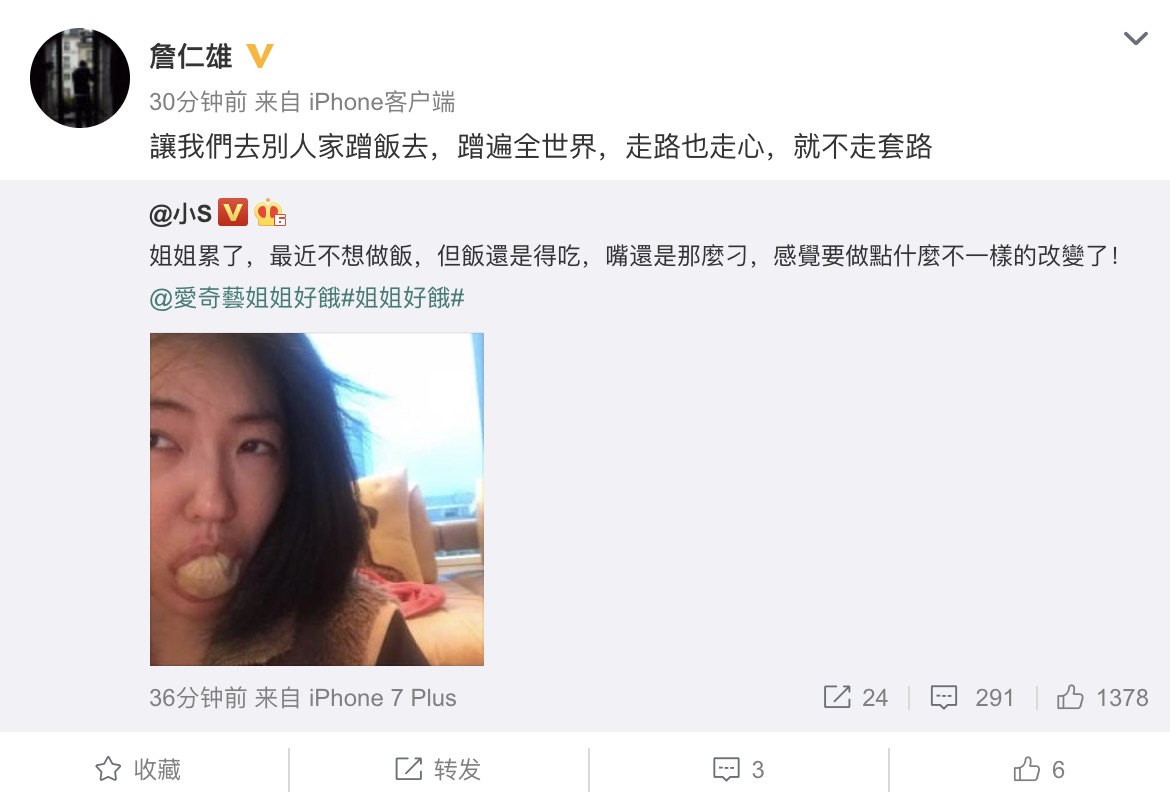The width and height of the screenshot is (1170, 806).
Task: Click the gold V verified badge beside 詹仁雄
Action: (x=260, y=56)
